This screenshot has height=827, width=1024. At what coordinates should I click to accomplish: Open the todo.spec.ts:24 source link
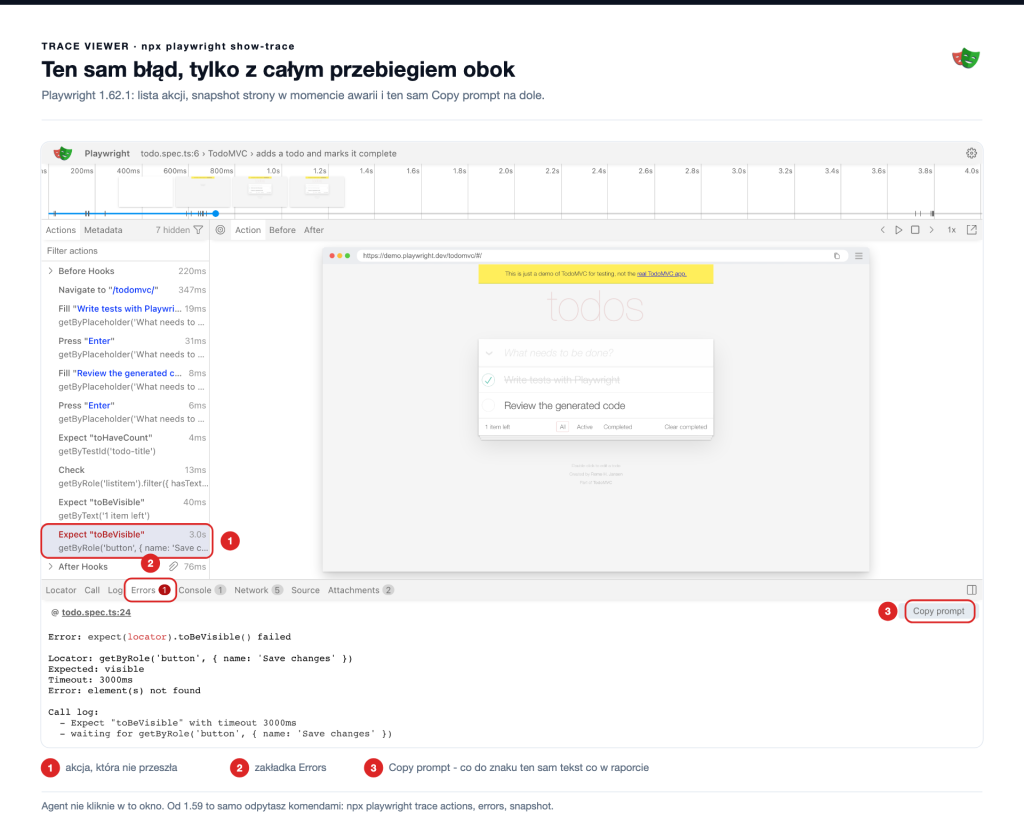[96, 612]
